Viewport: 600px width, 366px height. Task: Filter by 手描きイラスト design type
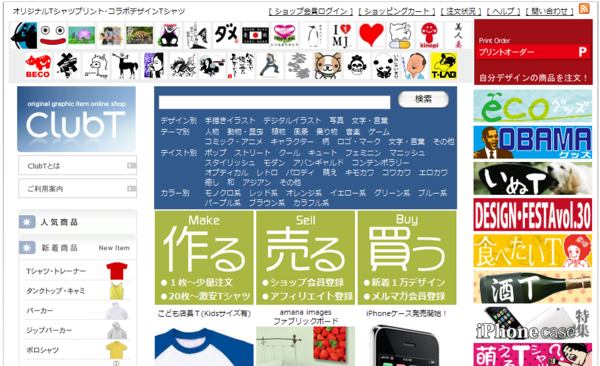(230, 121)
